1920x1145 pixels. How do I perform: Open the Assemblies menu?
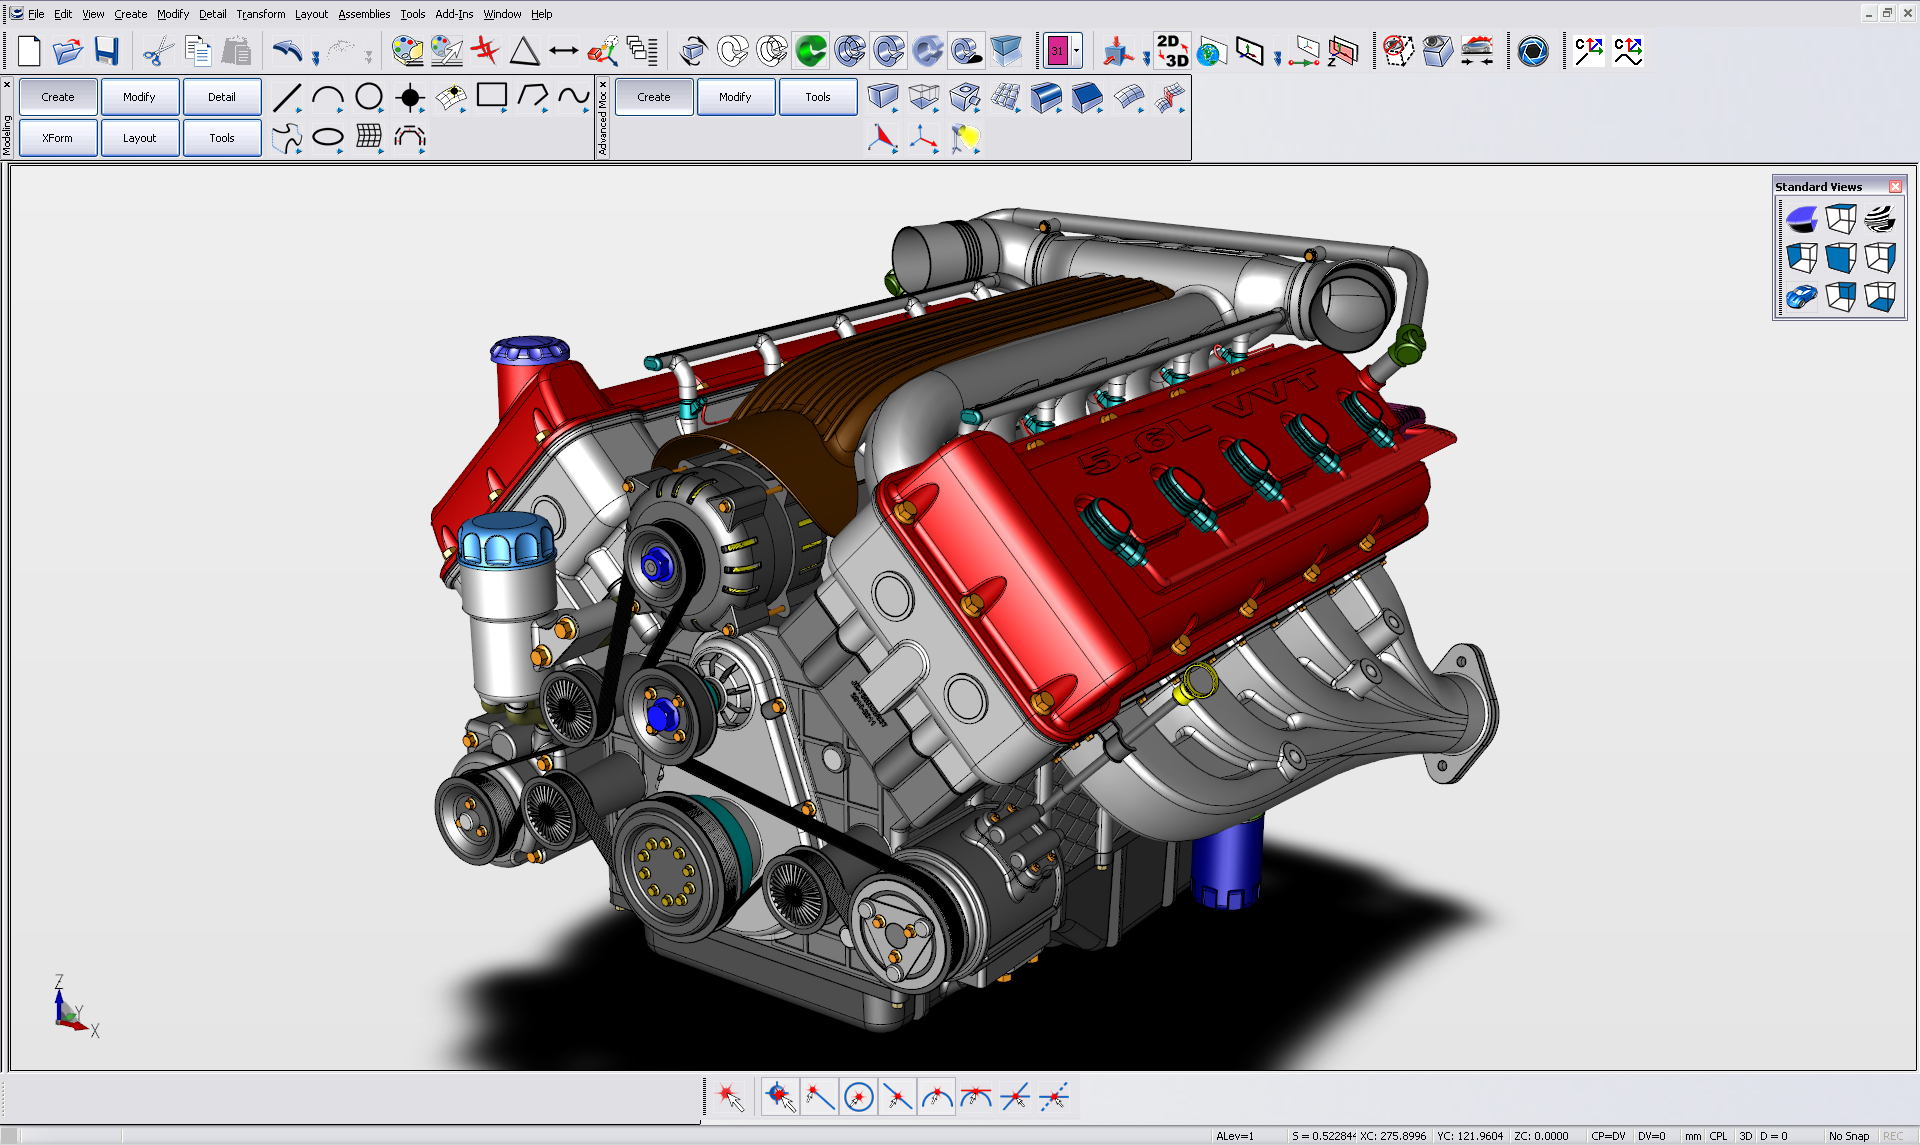(364, 14)
